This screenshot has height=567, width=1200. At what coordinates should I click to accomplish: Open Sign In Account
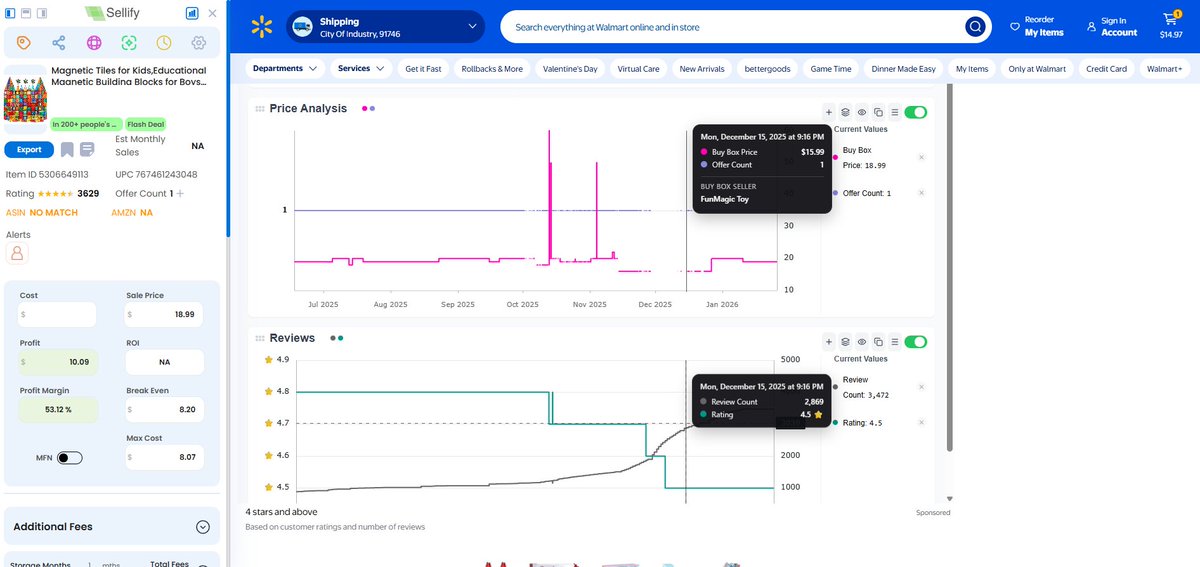[1112, 27]
